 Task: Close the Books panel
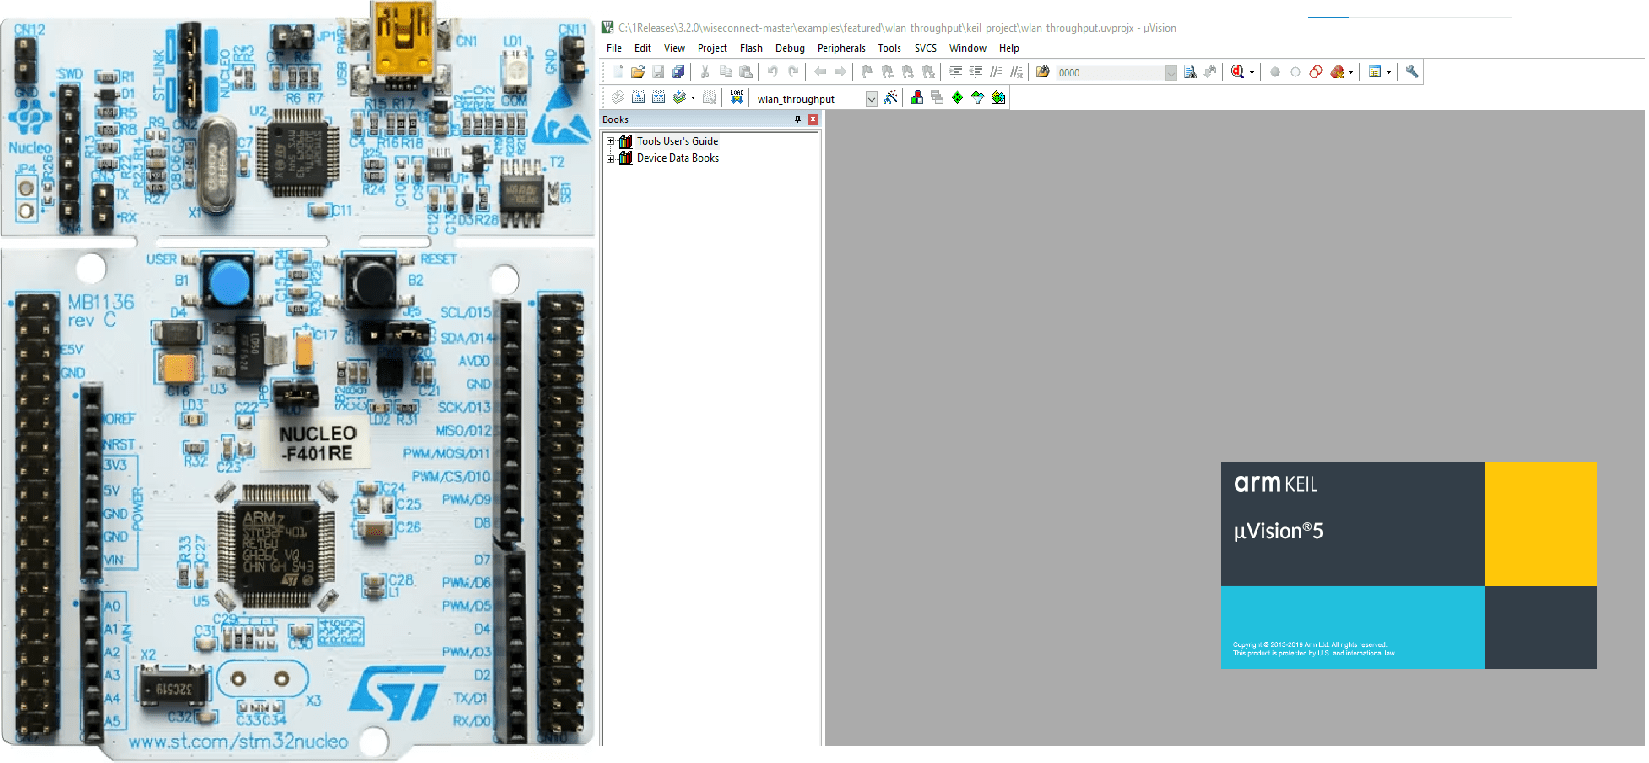[x=813, y=120]
